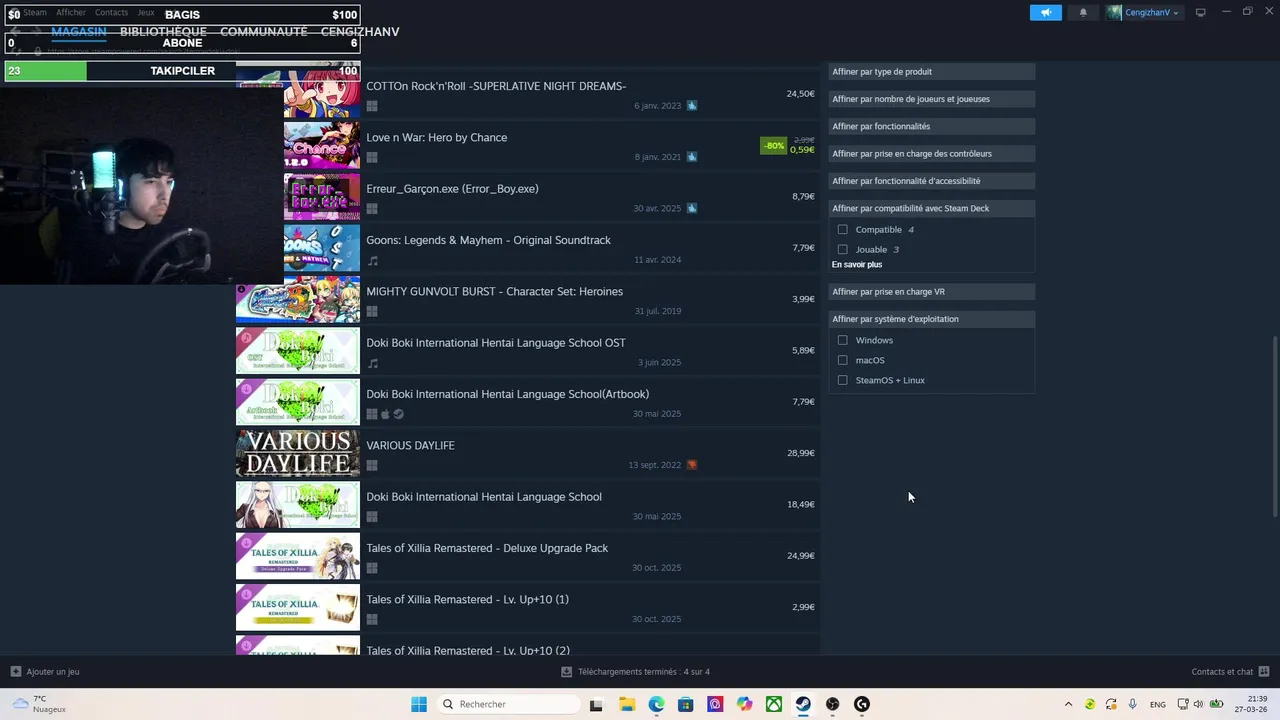Open the Steam announcements megaphone button
The width and height of the screenshot is (1280, 720).
(x=1045, y=13)
